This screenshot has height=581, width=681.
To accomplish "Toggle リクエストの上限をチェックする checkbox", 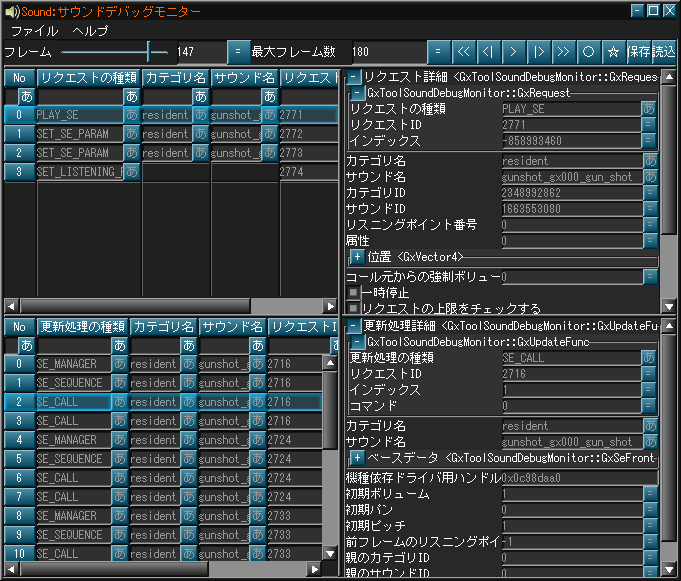I will (353, 309).
